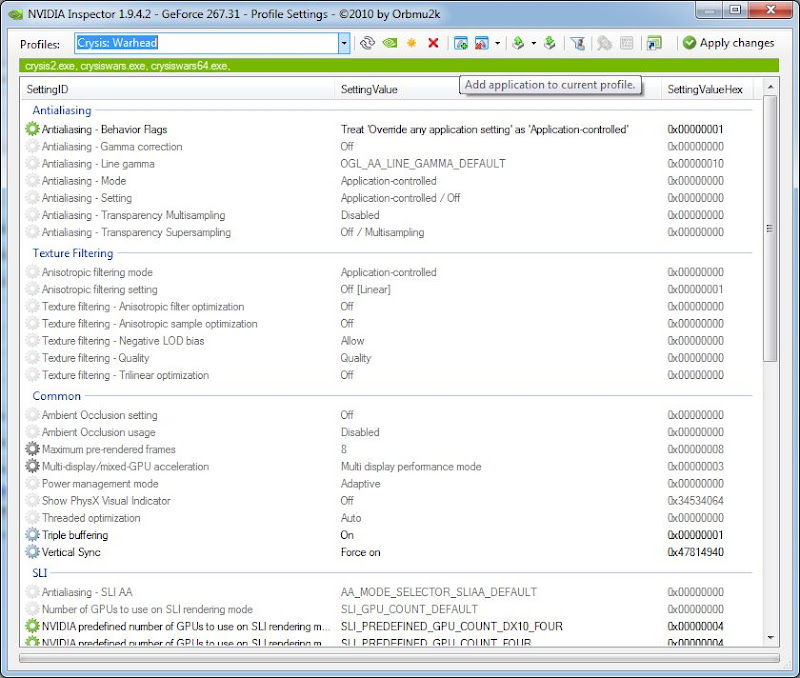Click gear icon beside Power management mode
This screenshot has height=678, width=800.
[x=32, y=484]
